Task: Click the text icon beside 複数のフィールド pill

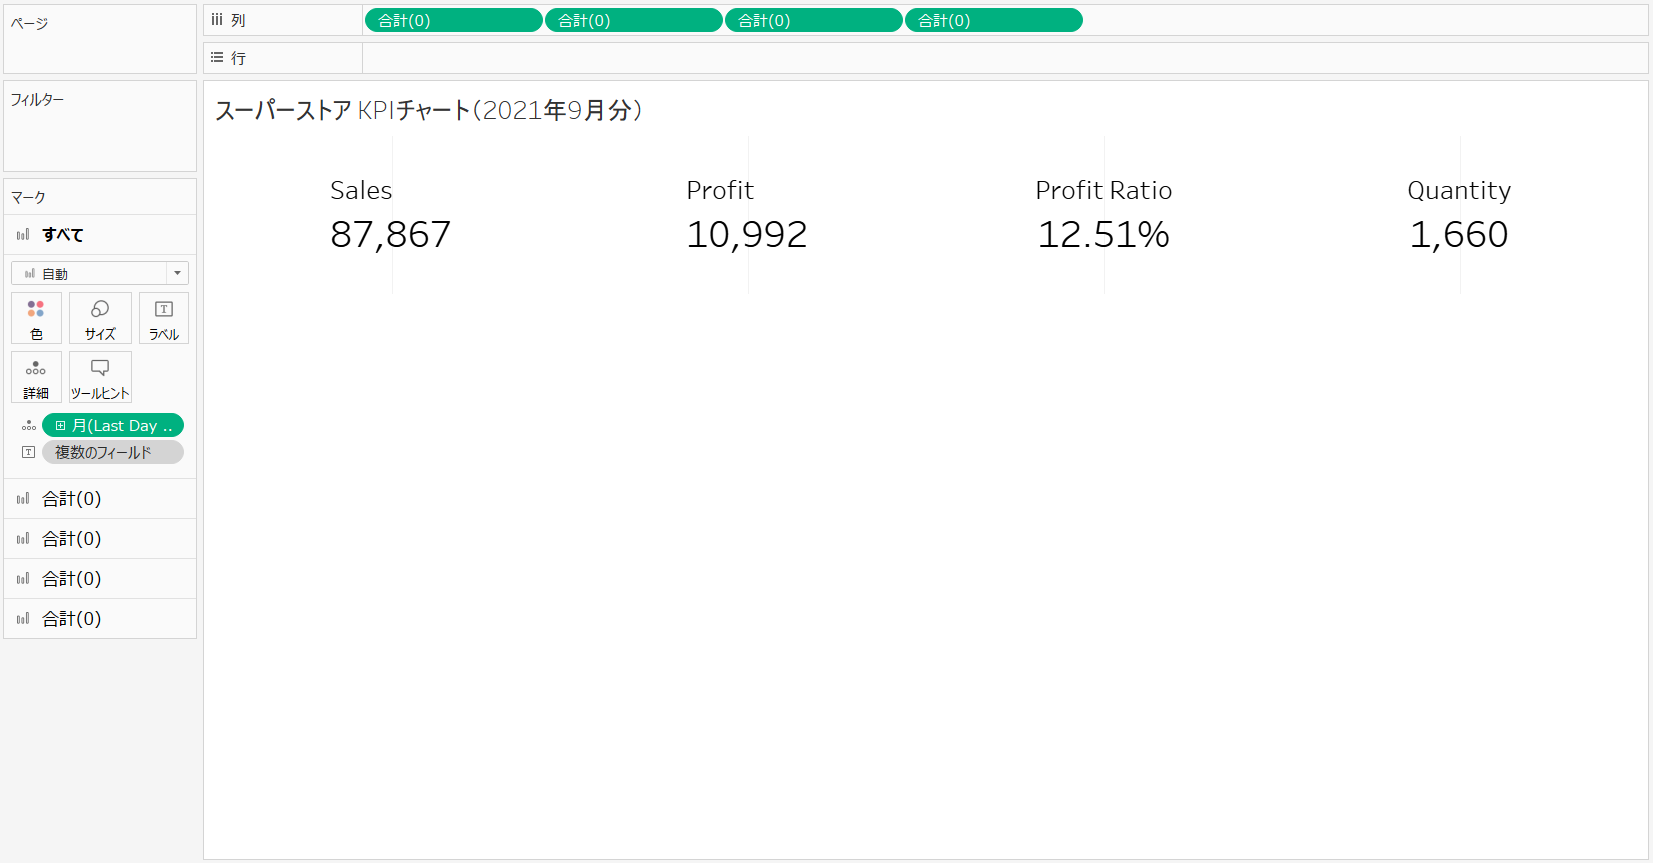Action: coord(29,452)
